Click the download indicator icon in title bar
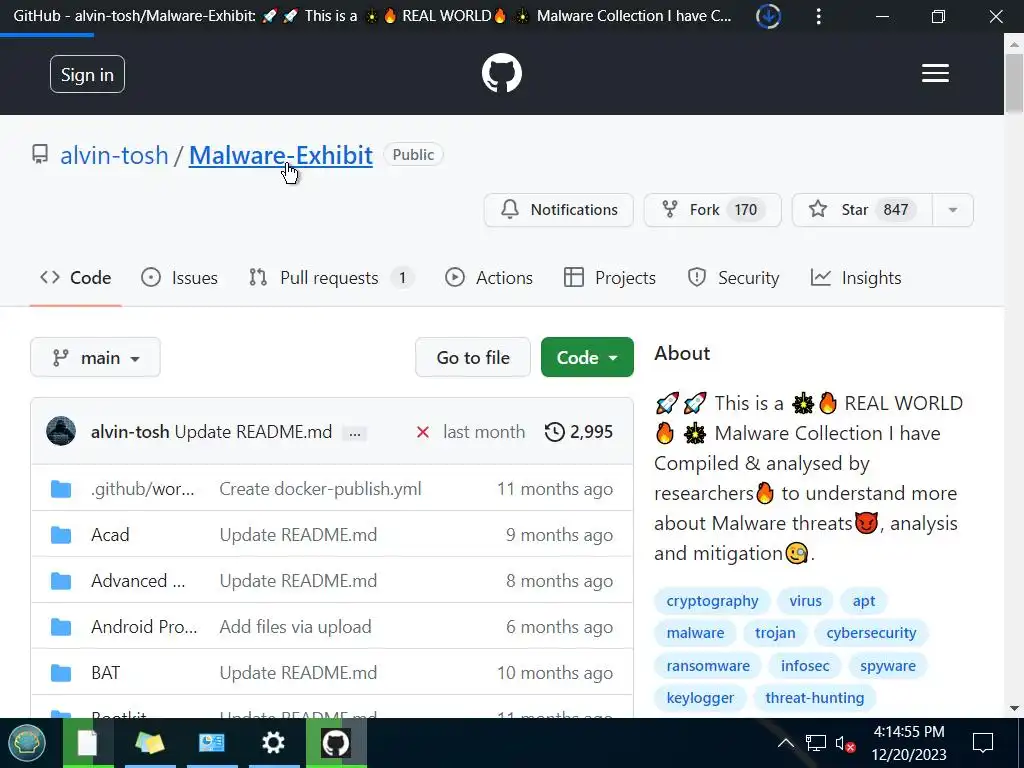This screenshot has width=1024, height=768. click(x=768, y=16)
